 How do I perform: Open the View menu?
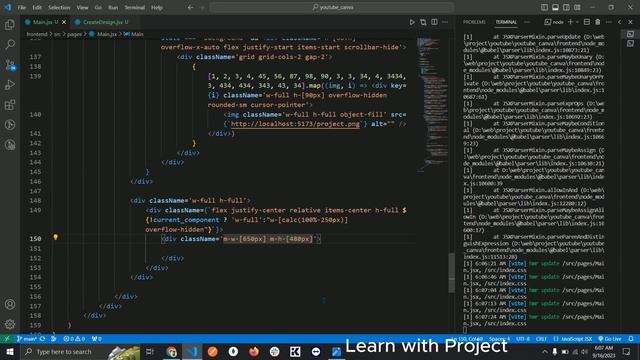(82, 7)
